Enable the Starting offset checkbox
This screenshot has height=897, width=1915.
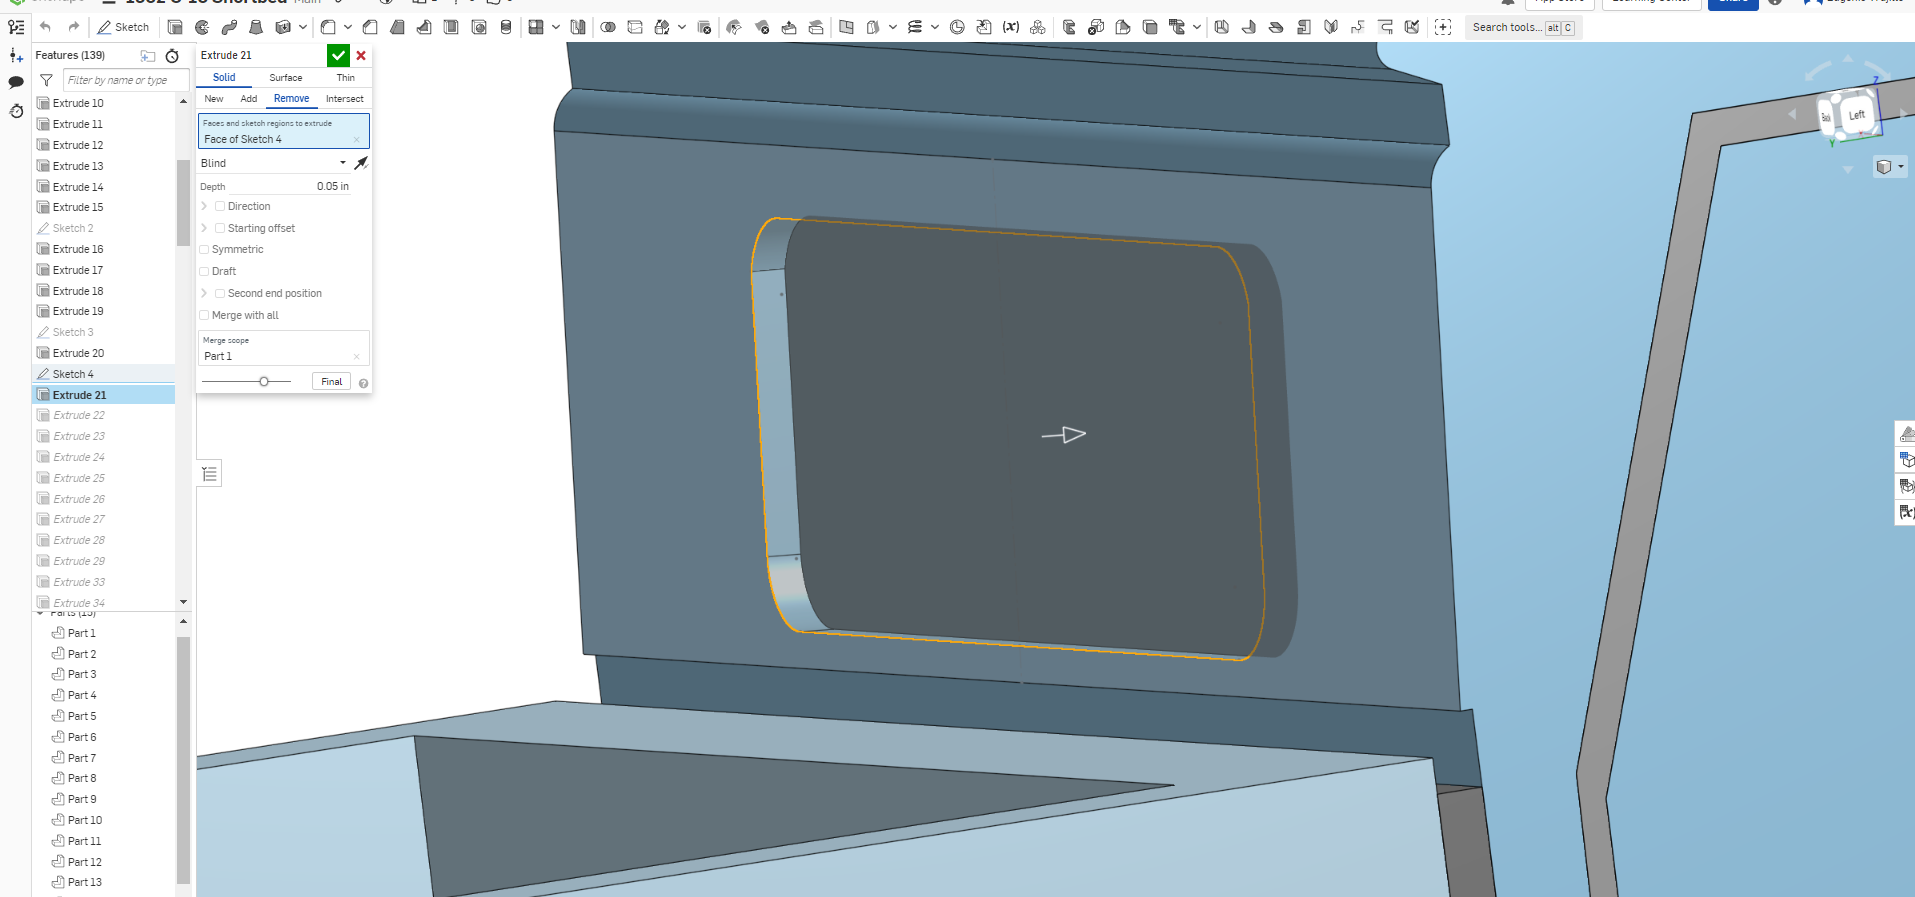pos(220,228)
